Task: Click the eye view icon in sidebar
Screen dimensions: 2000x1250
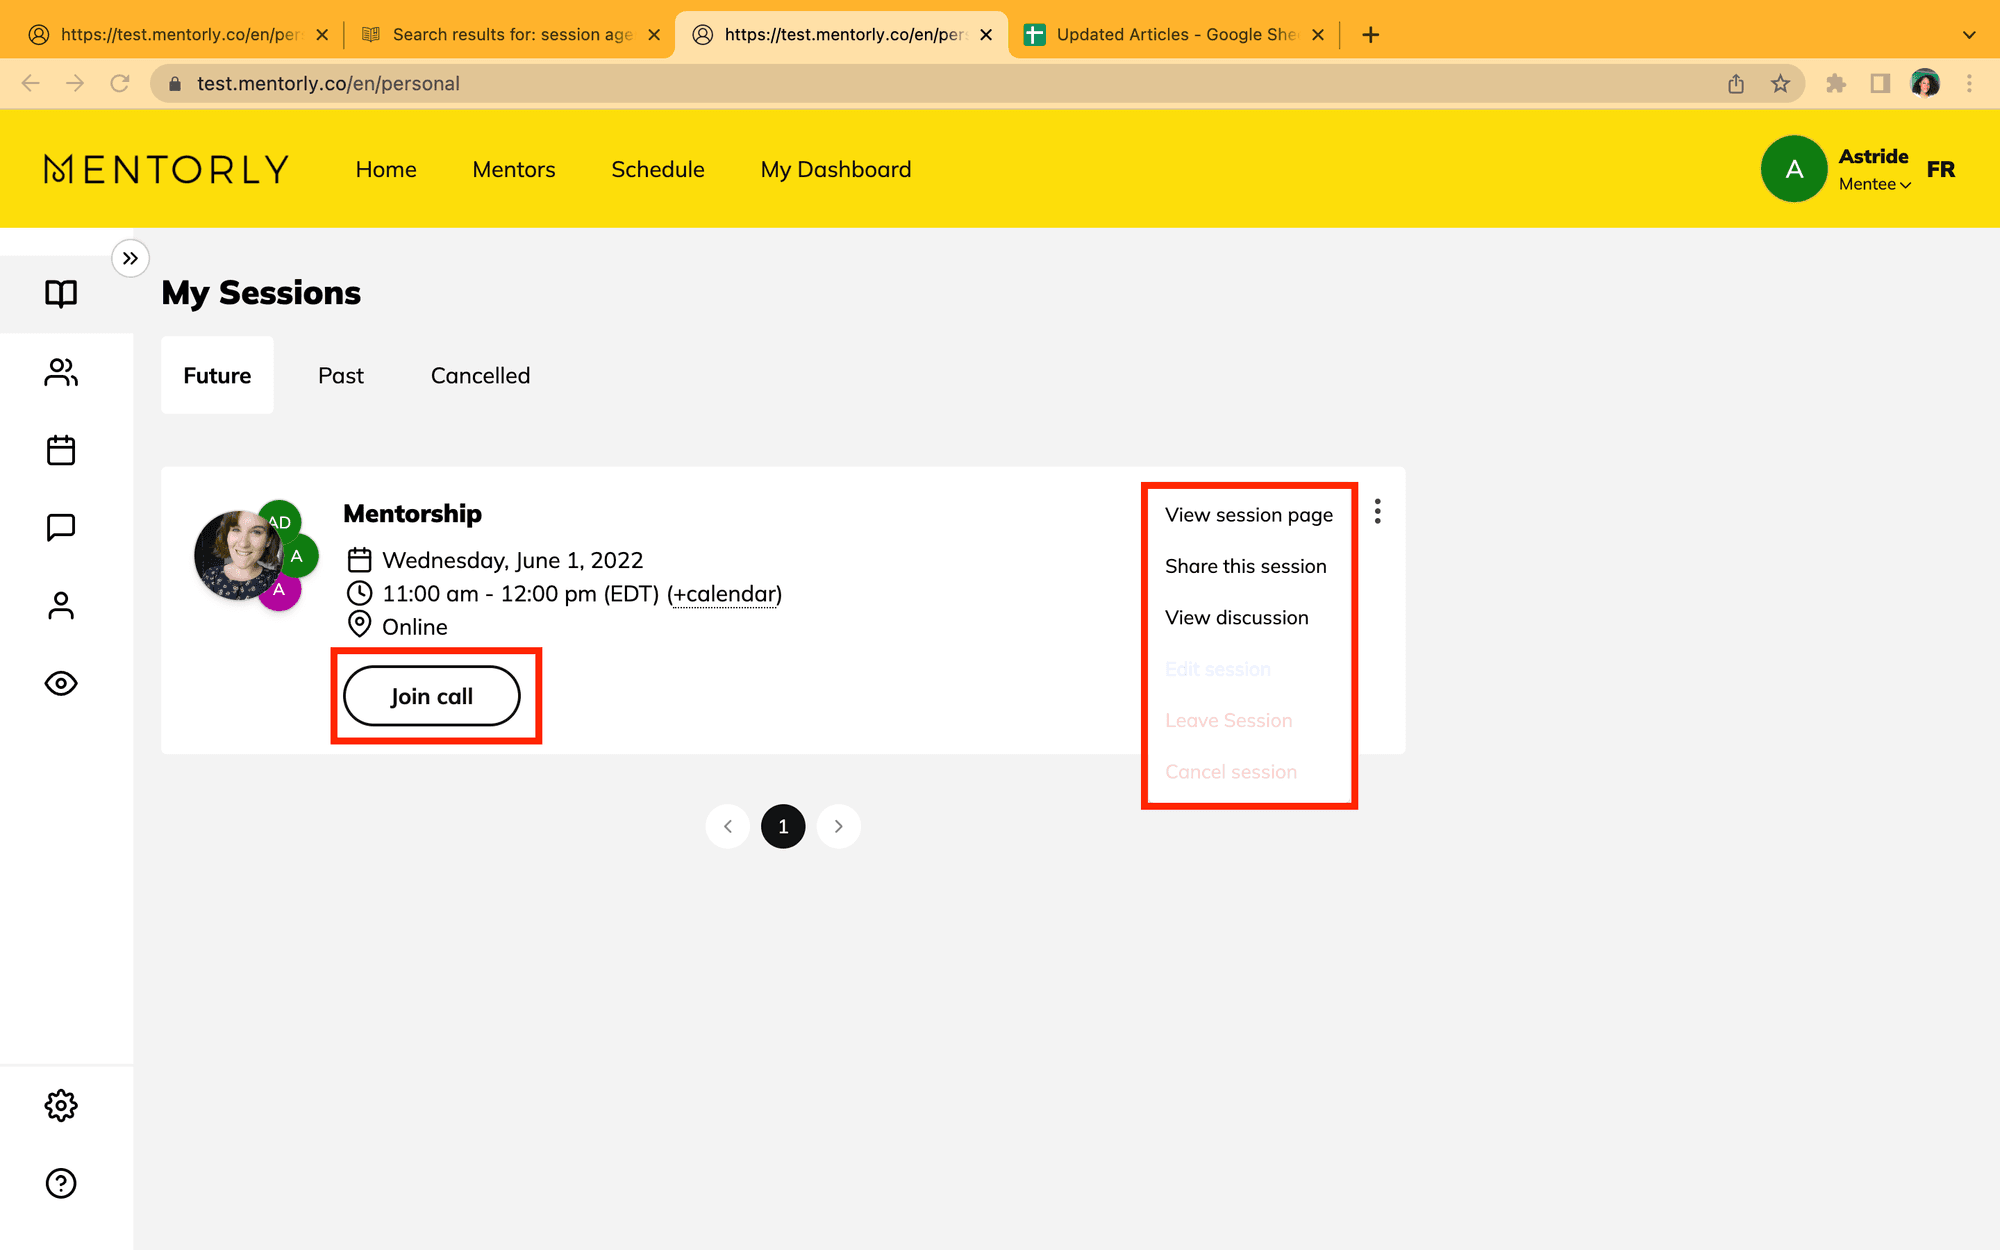Action: [x=61, y=683]
